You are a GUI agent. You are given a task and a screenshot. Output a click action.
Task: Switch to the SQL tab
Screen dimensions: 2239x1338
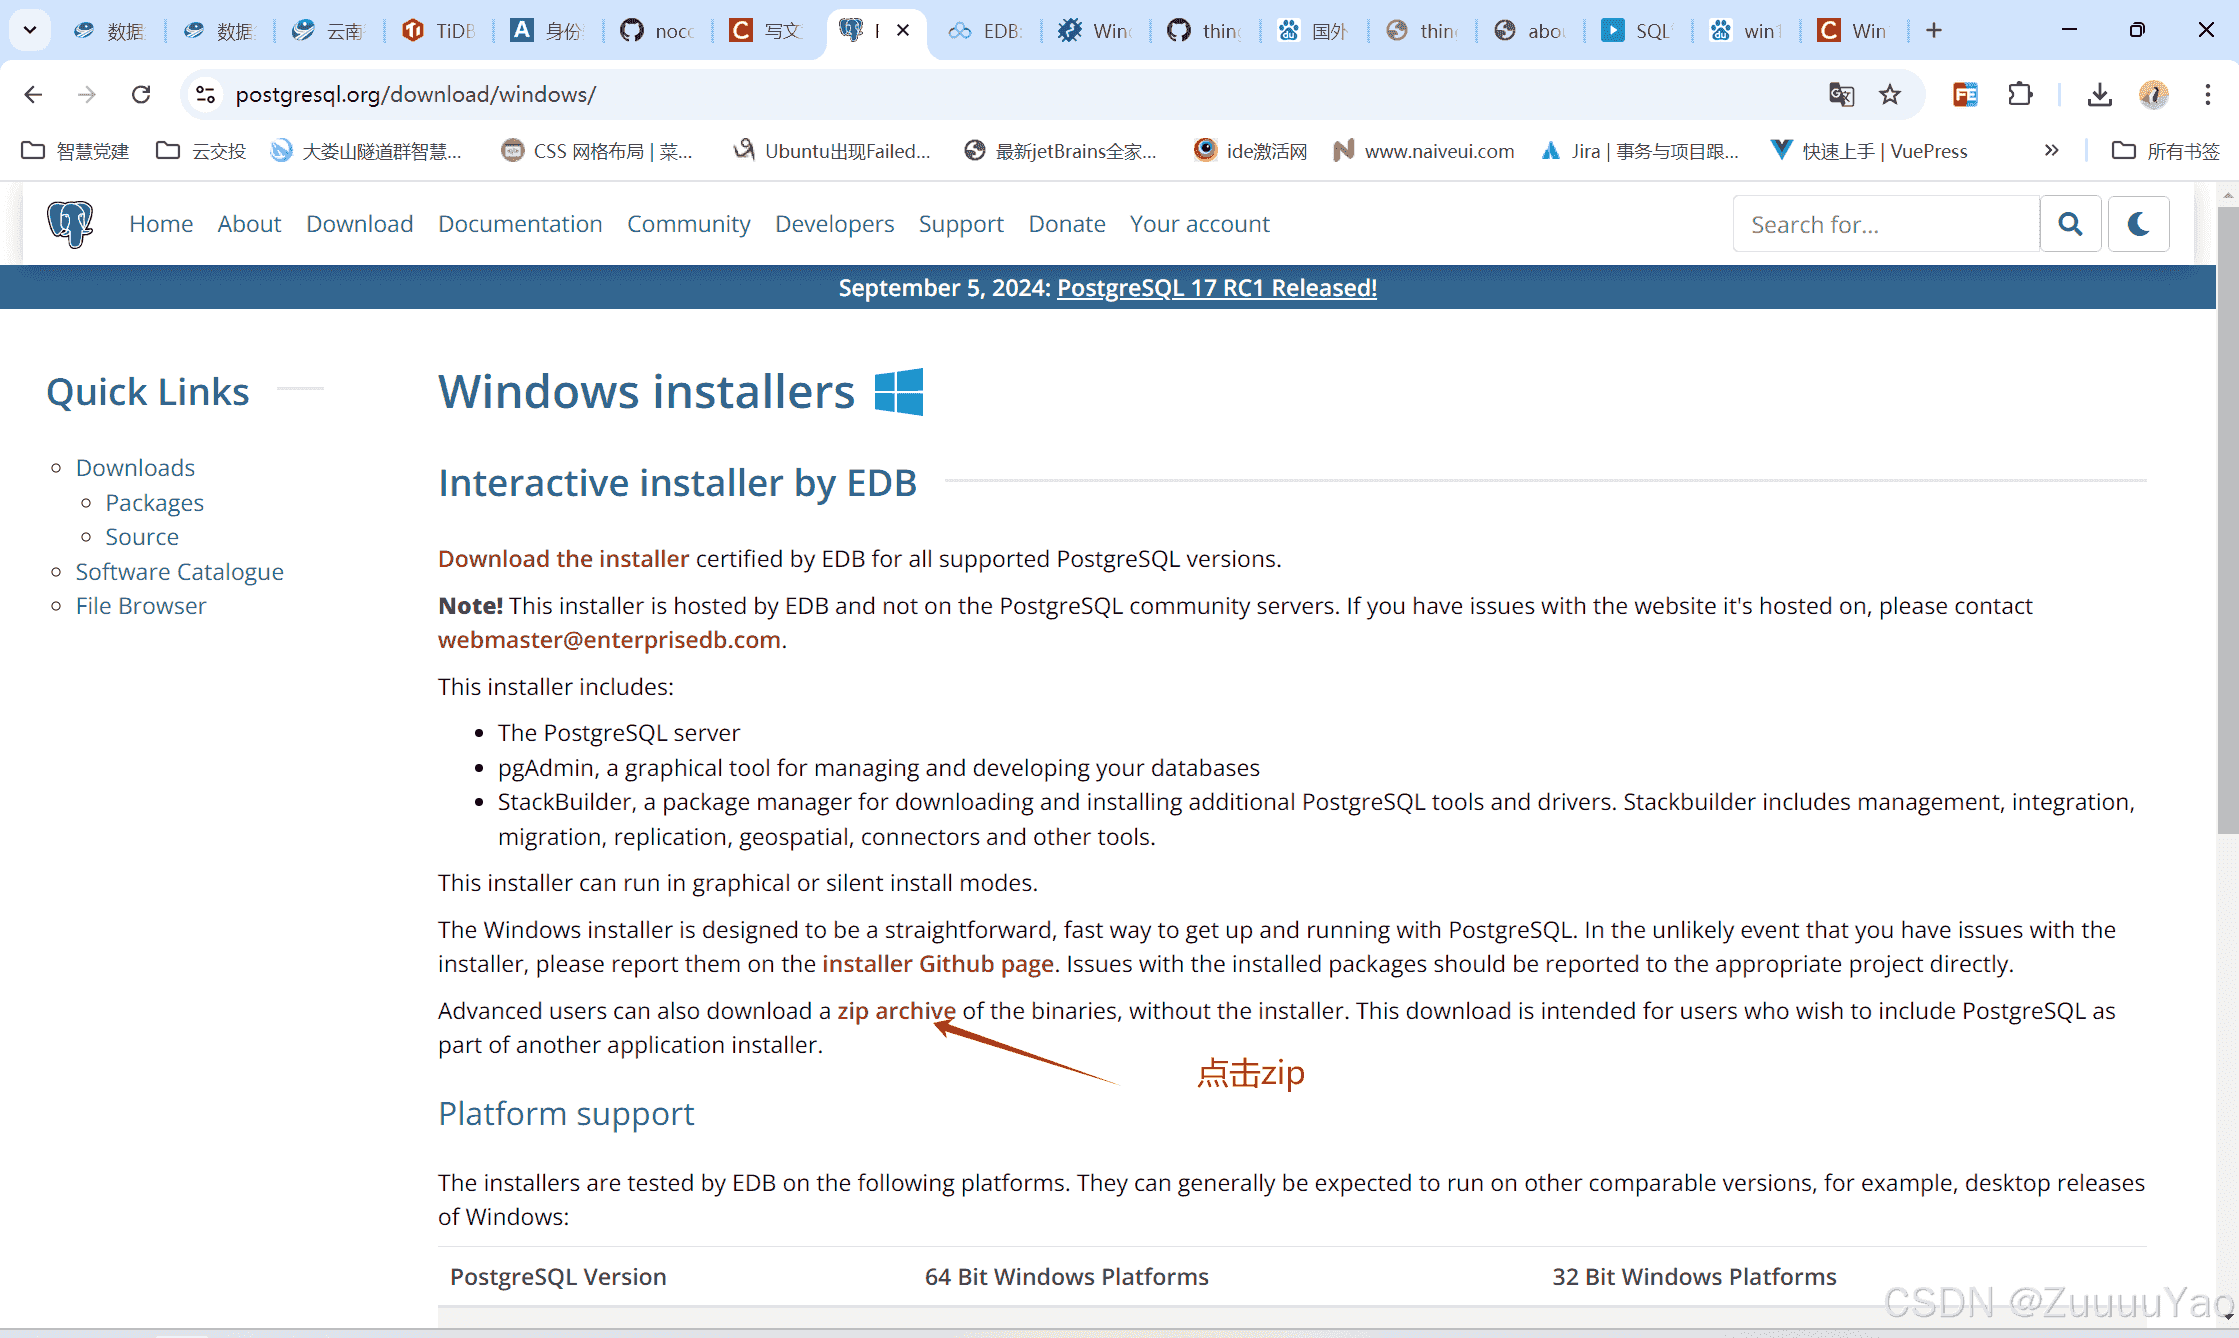(1636, 30)
